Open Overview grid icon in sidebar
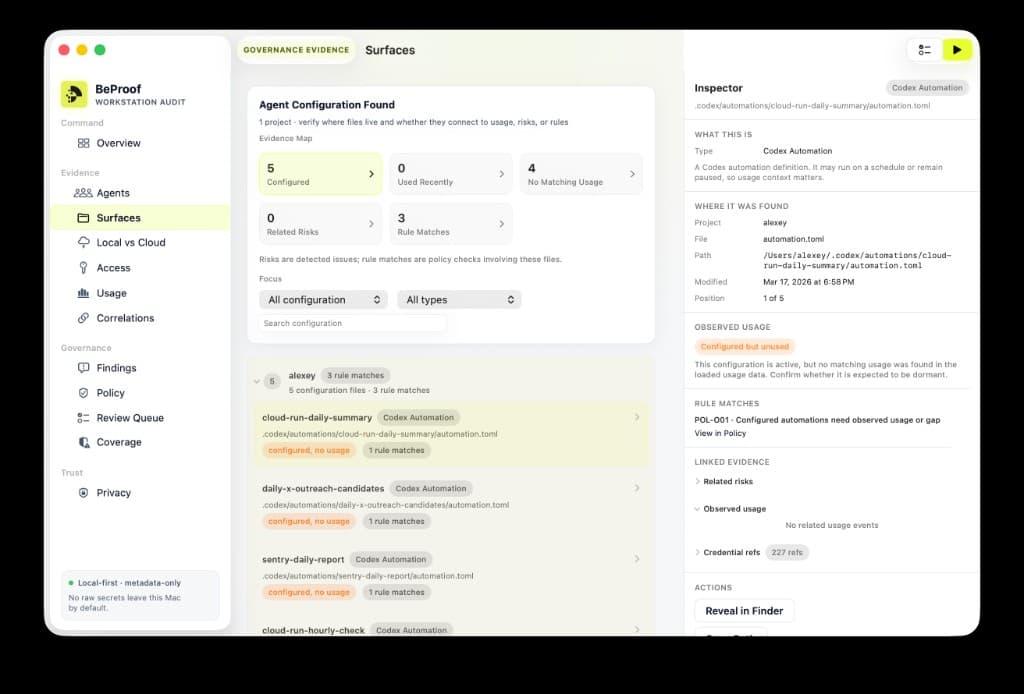The height and width of the screenshot is (694, 1024). click(84, 143)
